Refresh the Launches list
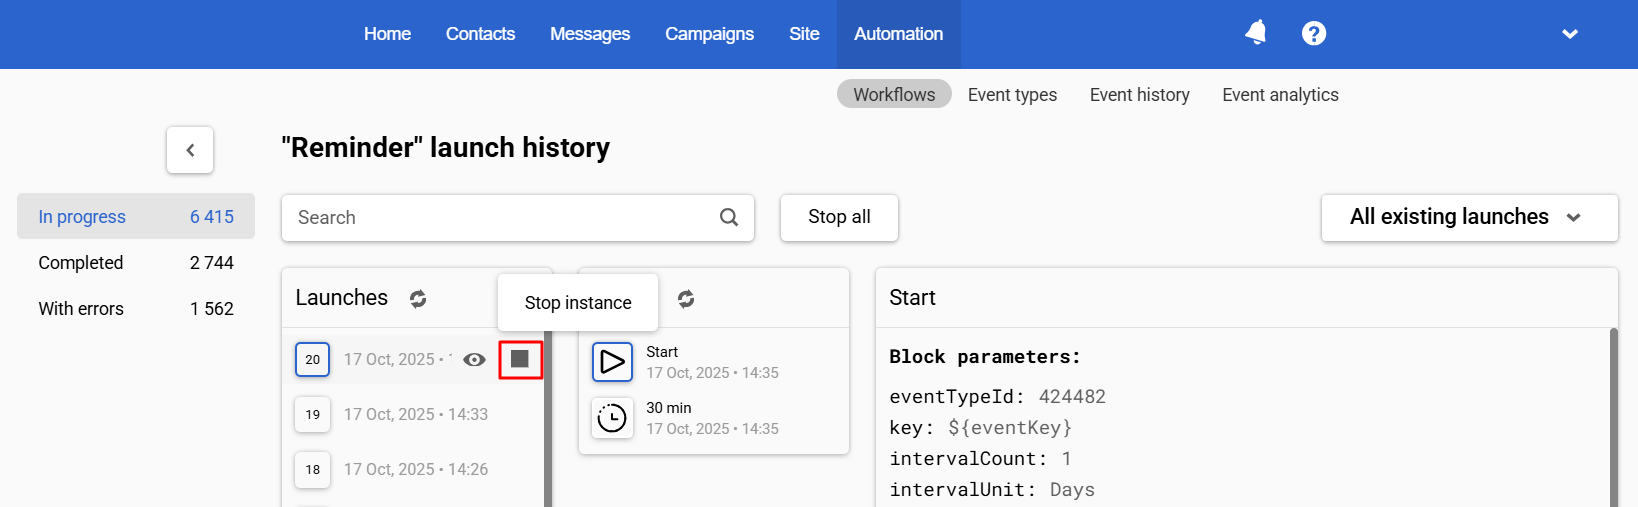 tap(418, 298)
